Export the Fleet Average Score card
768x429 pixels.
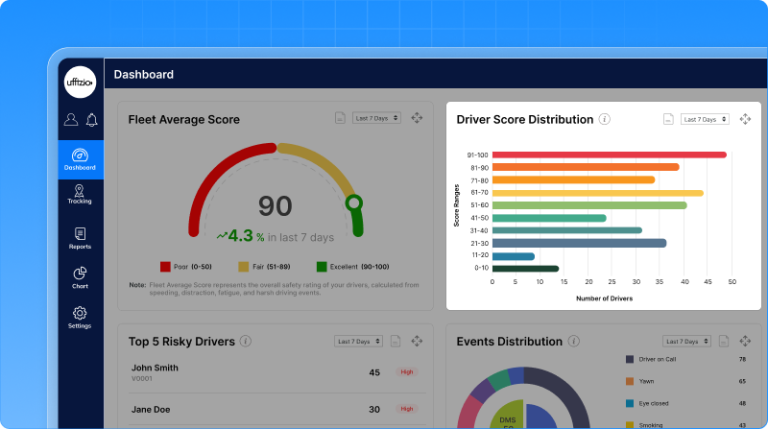pos(340,118)
